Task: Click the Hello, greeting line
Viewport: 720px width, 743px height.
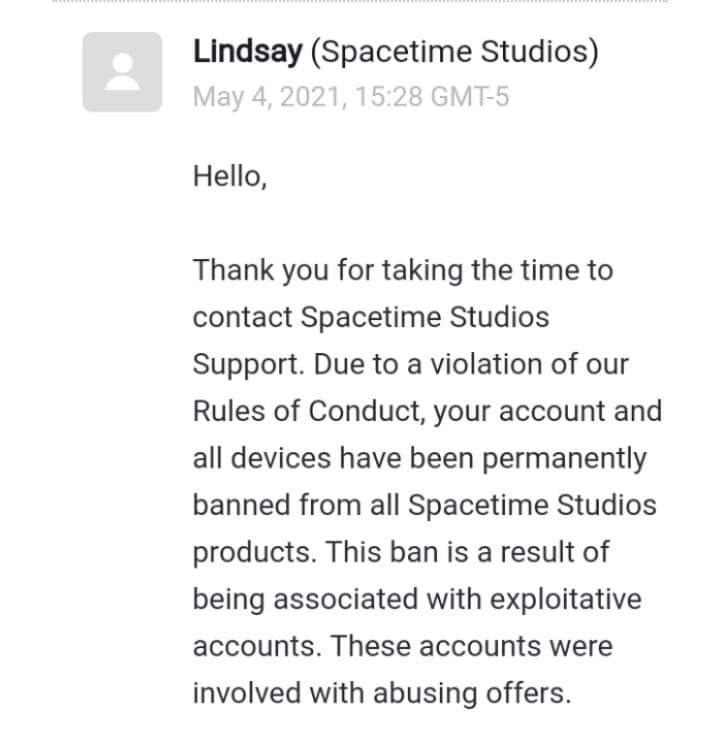Action: point(230,176)
